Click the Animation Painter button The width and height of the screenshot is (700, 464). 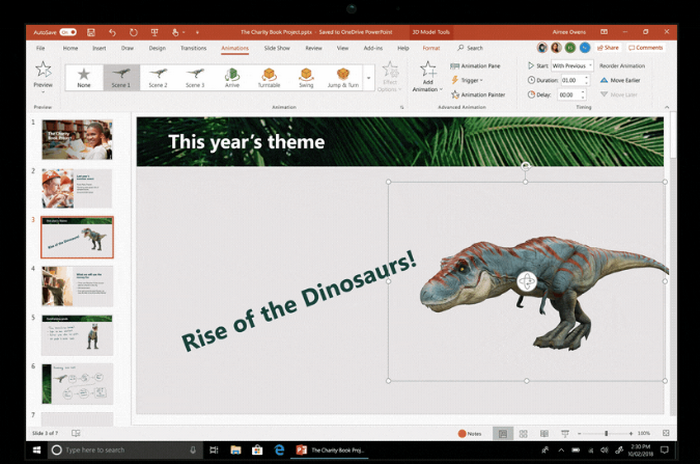pyautogui.click(x=478, y=95)
